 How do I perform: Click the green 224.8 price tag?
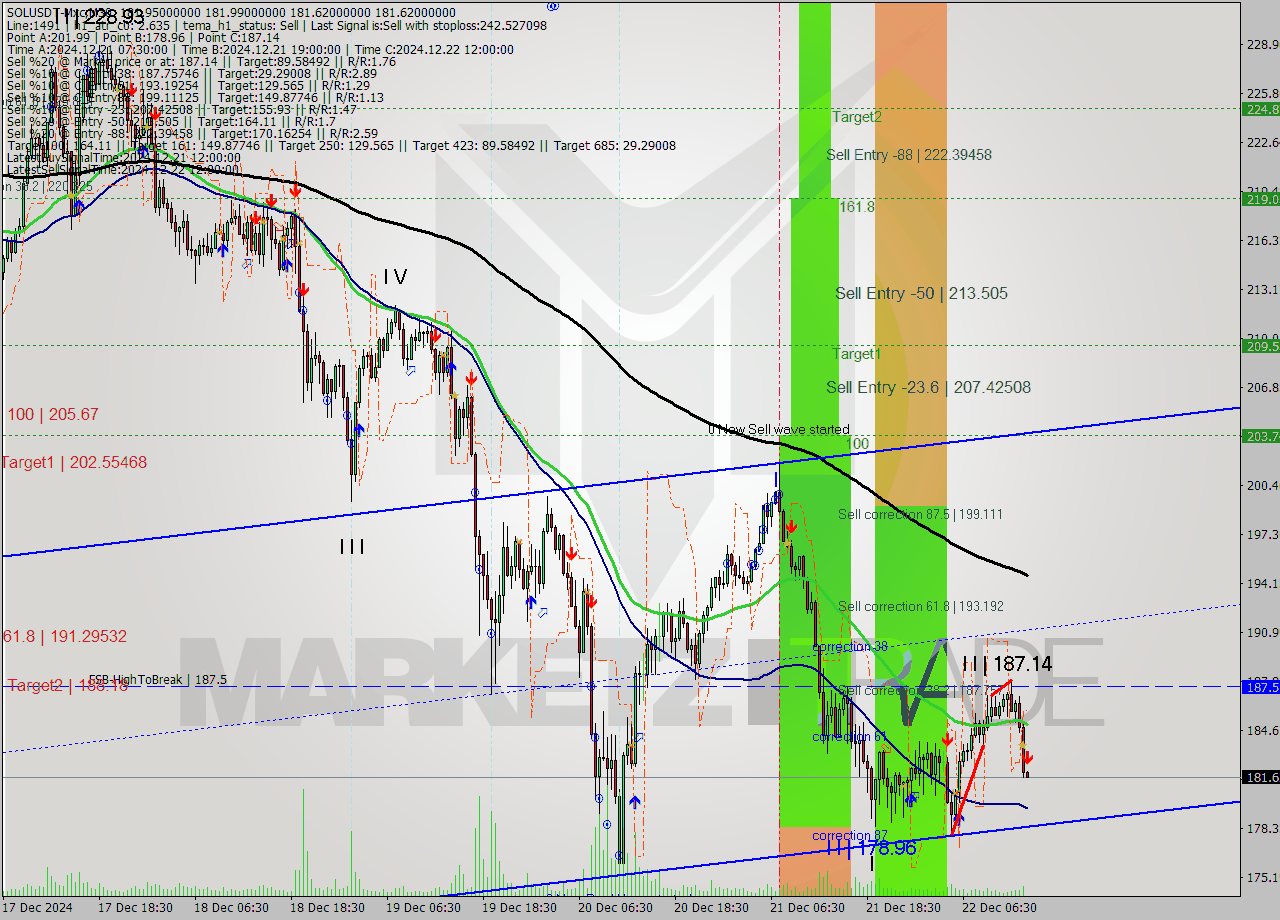(x=1260, y=109)
